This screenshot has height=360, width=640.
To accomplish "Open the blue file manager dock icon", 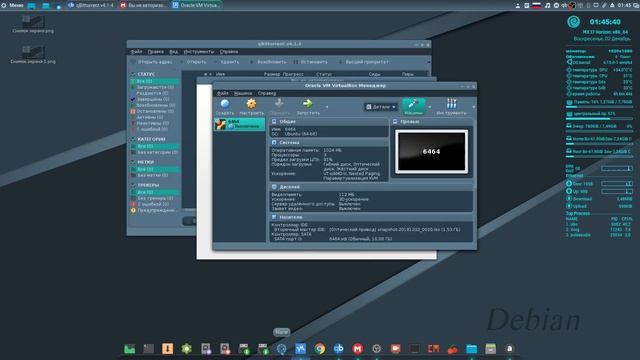I will pyautogui.click(x=471, y=349).
